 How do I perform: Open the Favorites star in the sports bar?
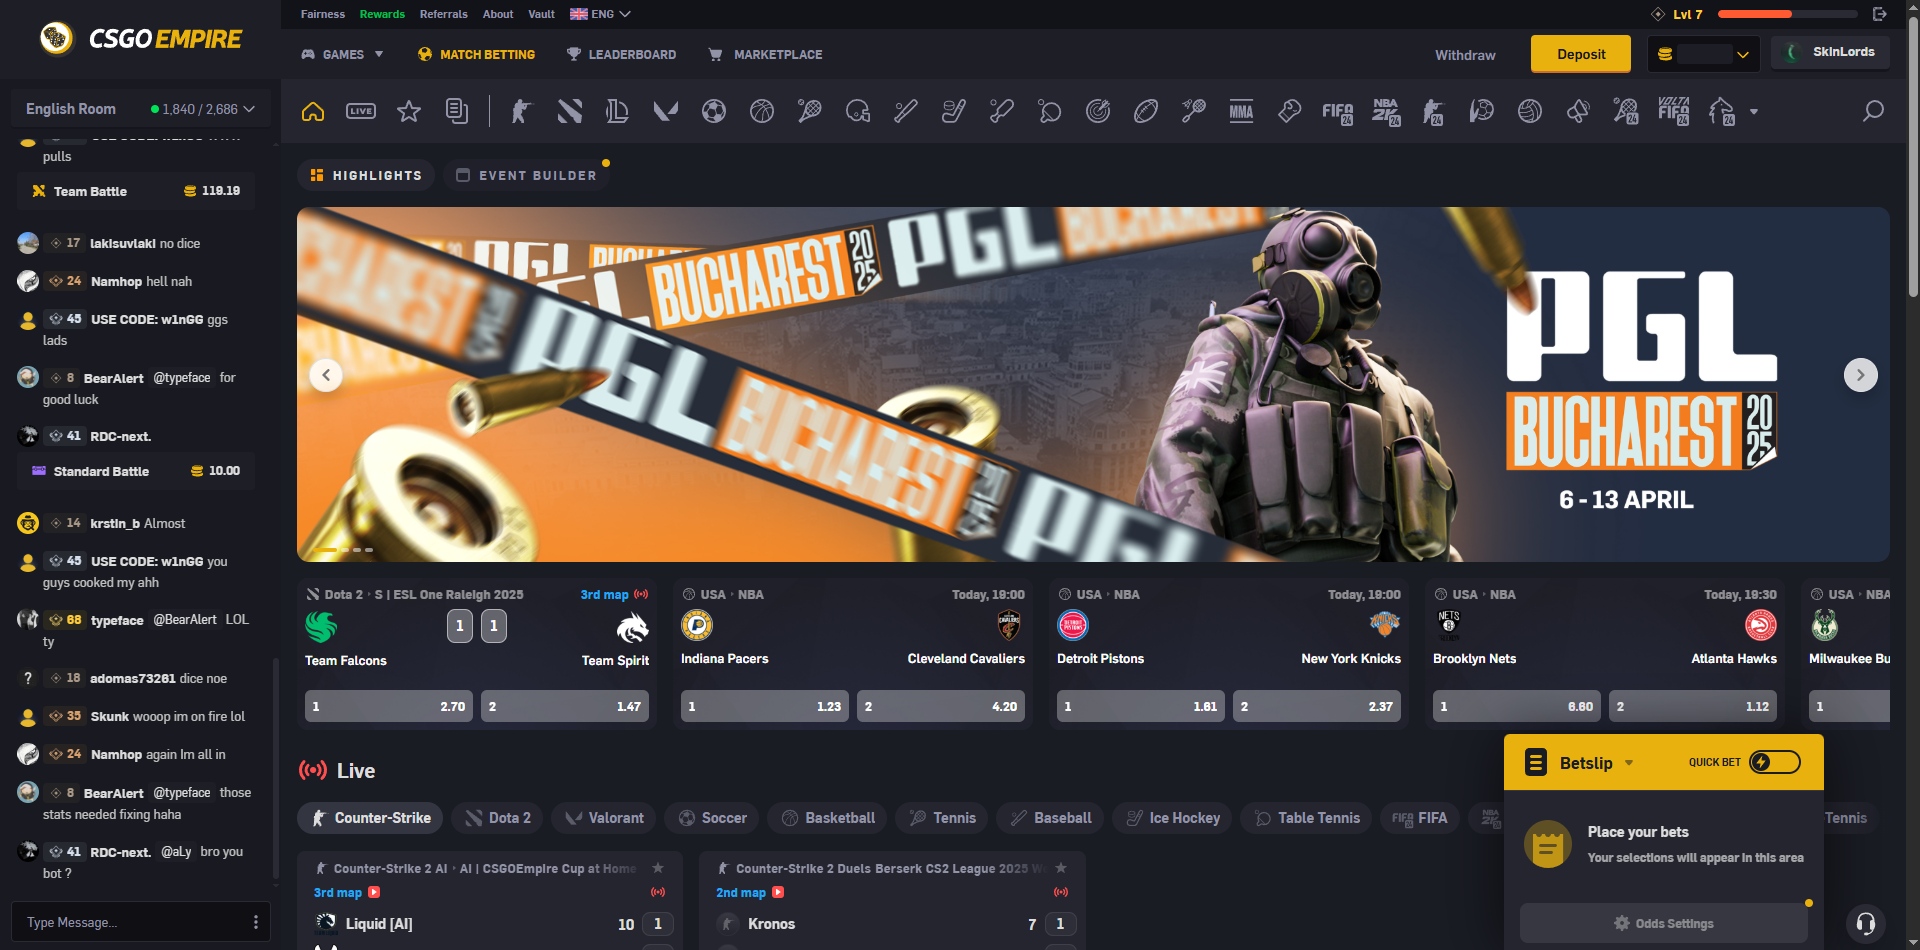point(409,111)
